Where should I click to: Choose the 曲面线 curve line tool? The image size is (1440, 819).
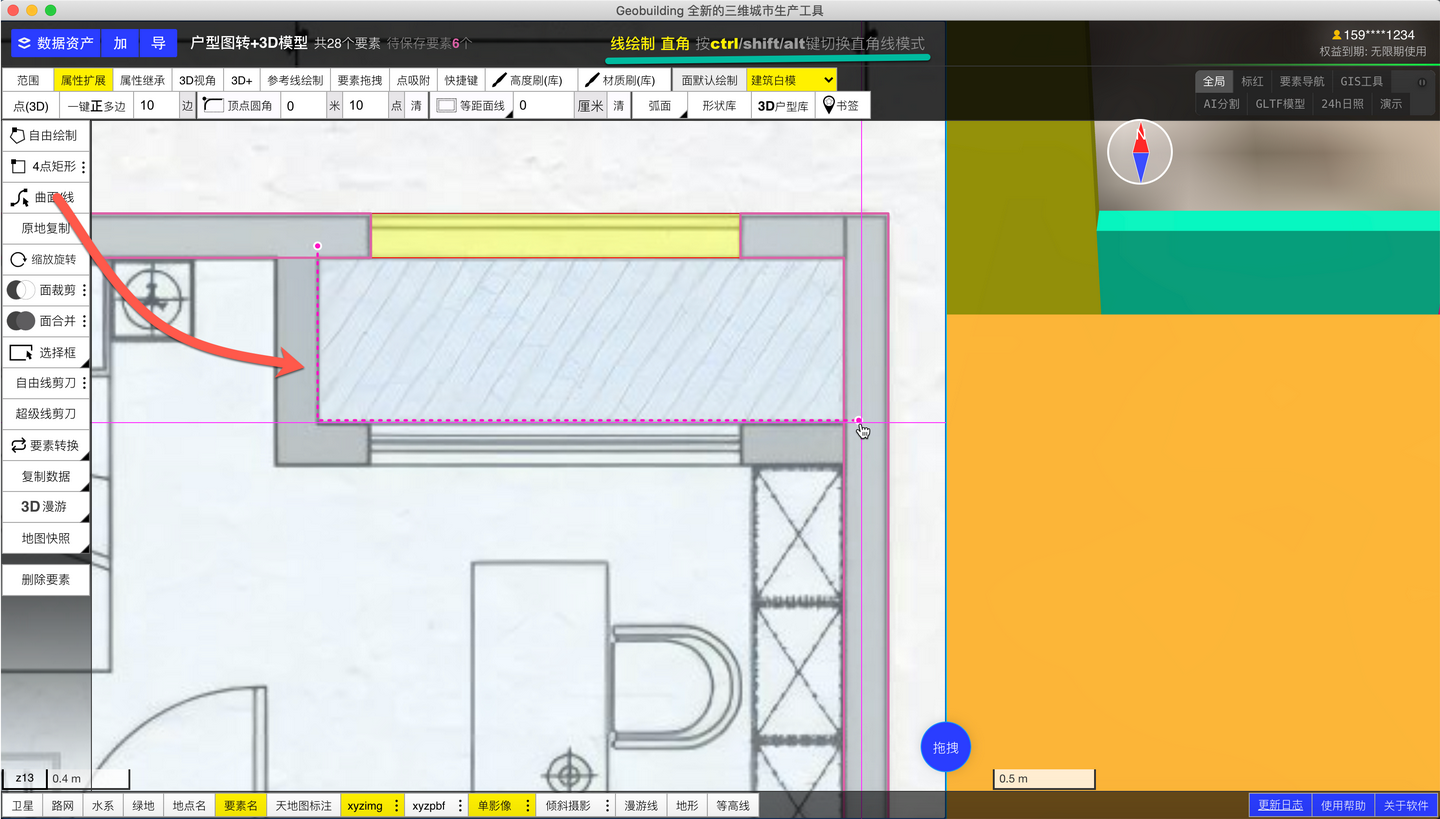[45, 198]
